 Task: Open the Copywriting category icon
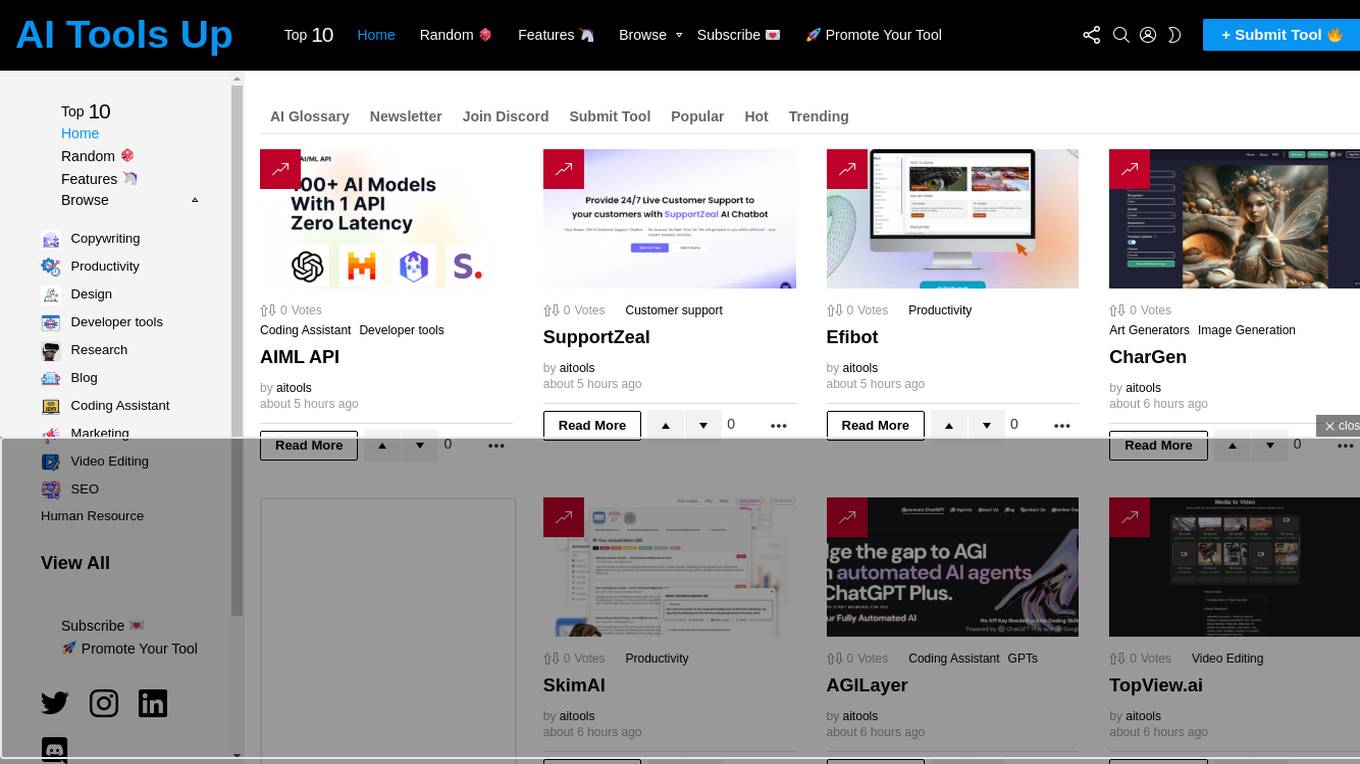[x=51, y=239]
